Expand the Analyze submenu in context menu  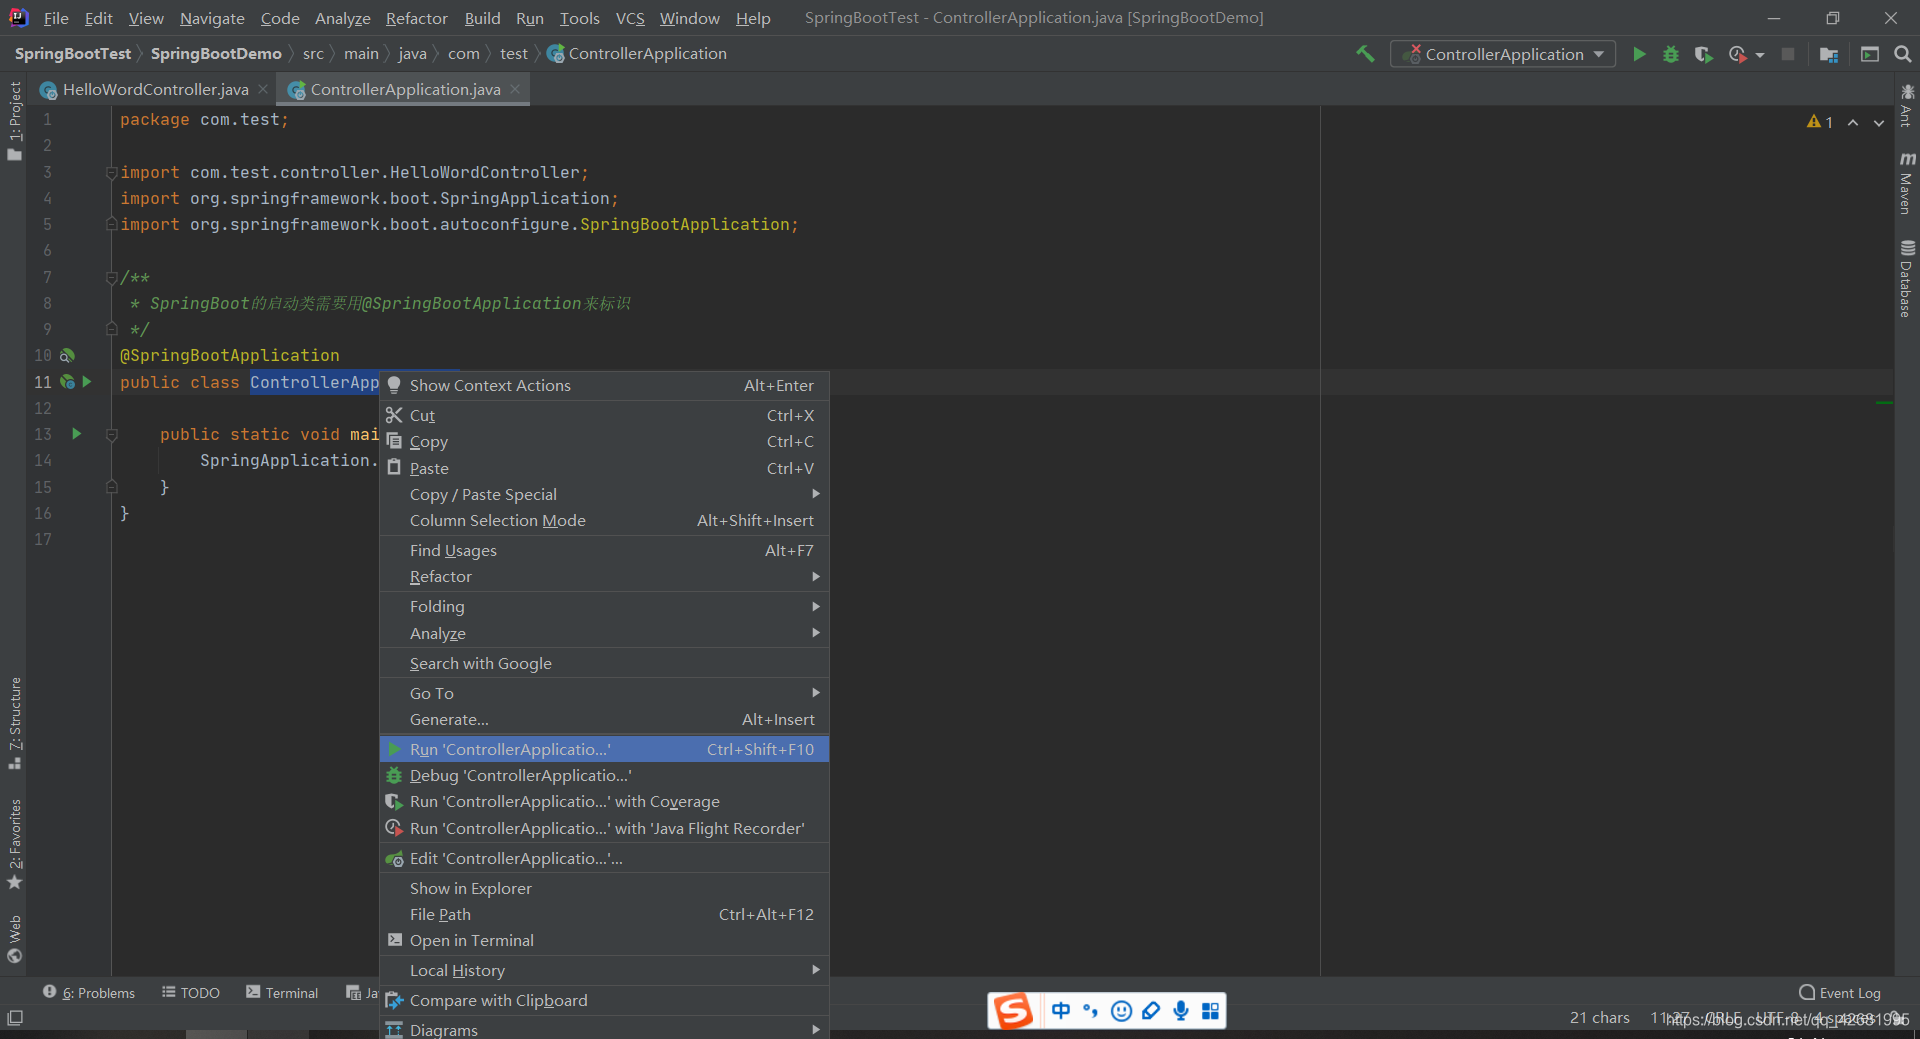pyautogui.click(x=604, y=633)
